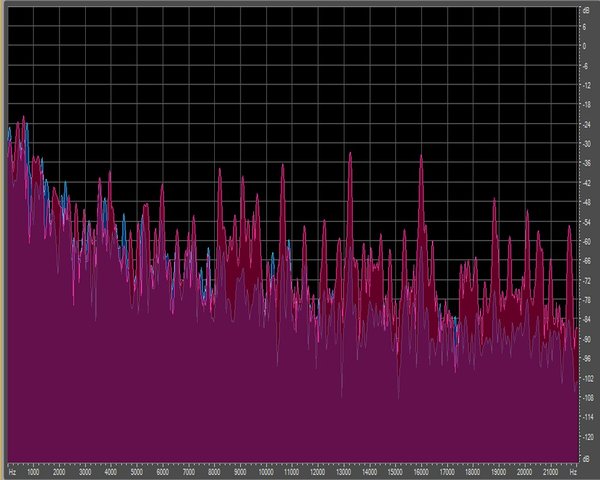Click the -108 dB scale label

[x=587, y=398]
